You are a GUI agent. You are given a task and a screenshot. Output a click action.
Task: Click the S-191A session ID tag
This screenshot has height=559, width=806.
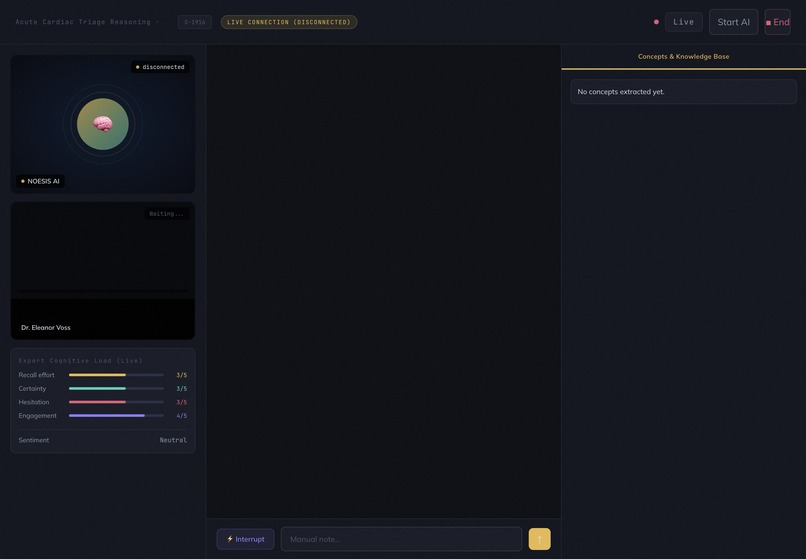(x=195, y=22)
